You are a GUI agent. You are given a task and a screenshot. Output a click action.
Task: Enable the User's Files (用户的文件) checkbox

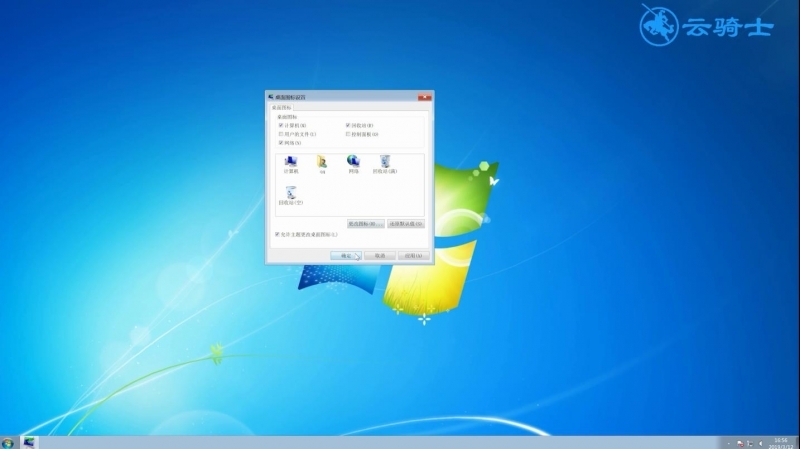[x=281, y=134]
